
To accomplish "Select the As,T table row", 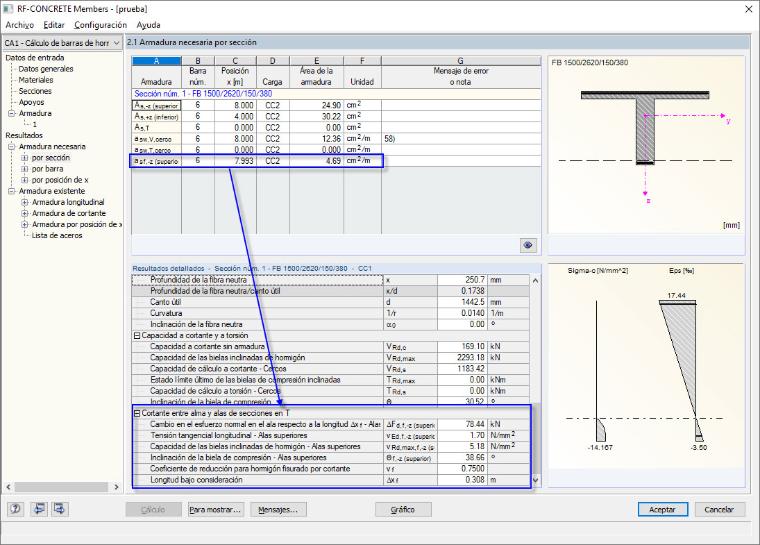I will (336, 128).
